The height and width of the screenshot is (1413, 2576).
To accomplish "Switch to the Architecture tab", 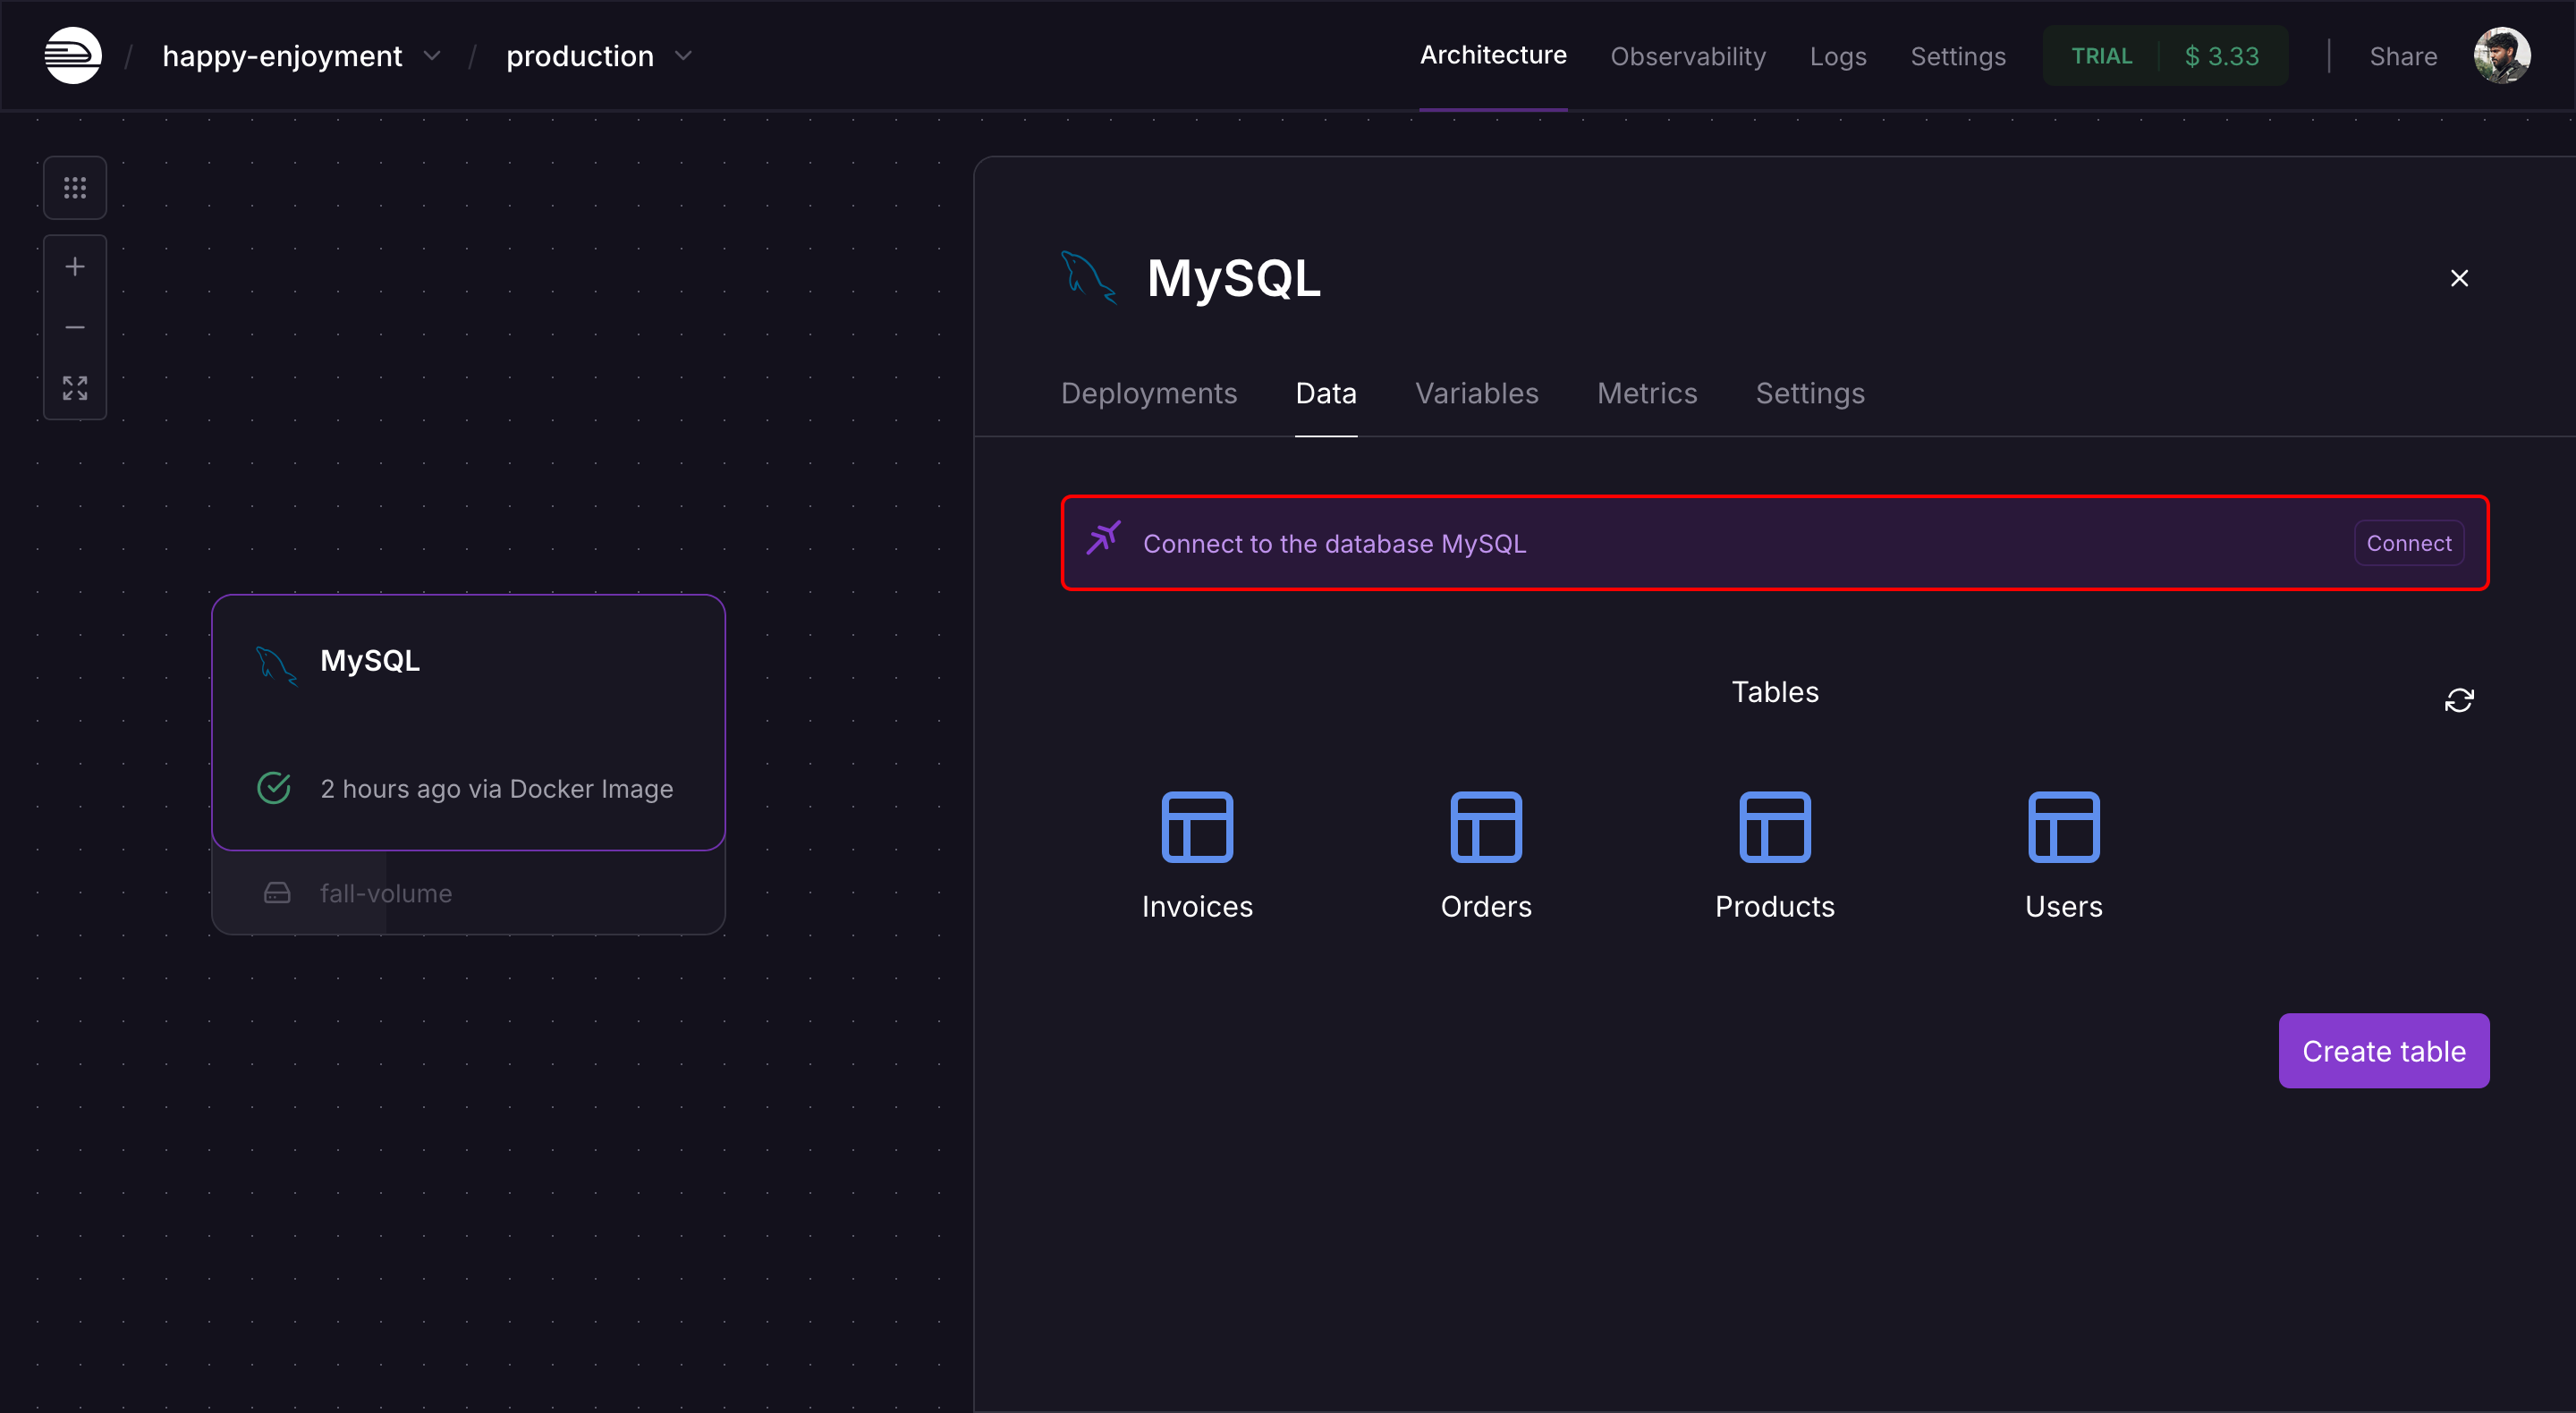I will tap(1493, 55).
